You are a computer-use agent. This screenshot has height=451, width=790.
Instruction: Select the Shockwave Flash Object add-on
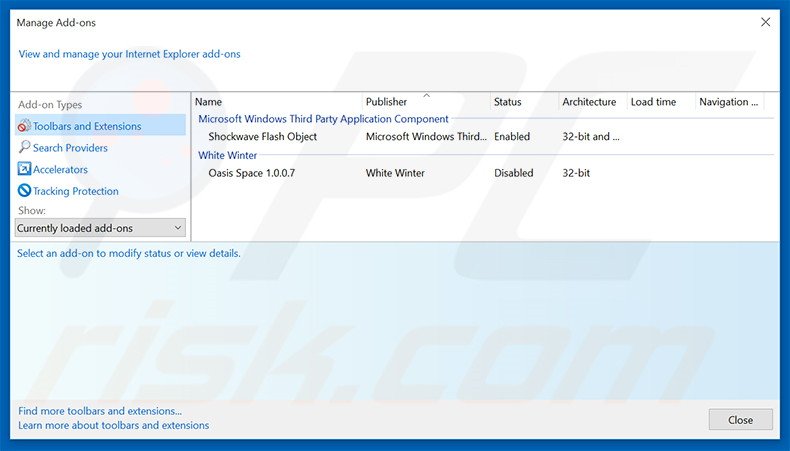point(262,137)
